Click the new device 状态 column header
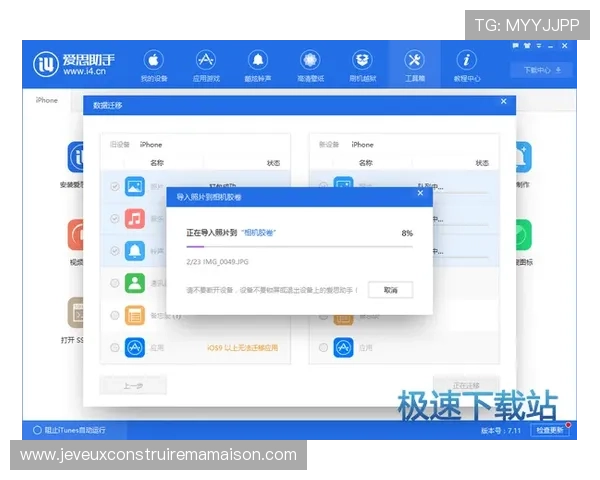The image size is (600, 480). point(482,163)
